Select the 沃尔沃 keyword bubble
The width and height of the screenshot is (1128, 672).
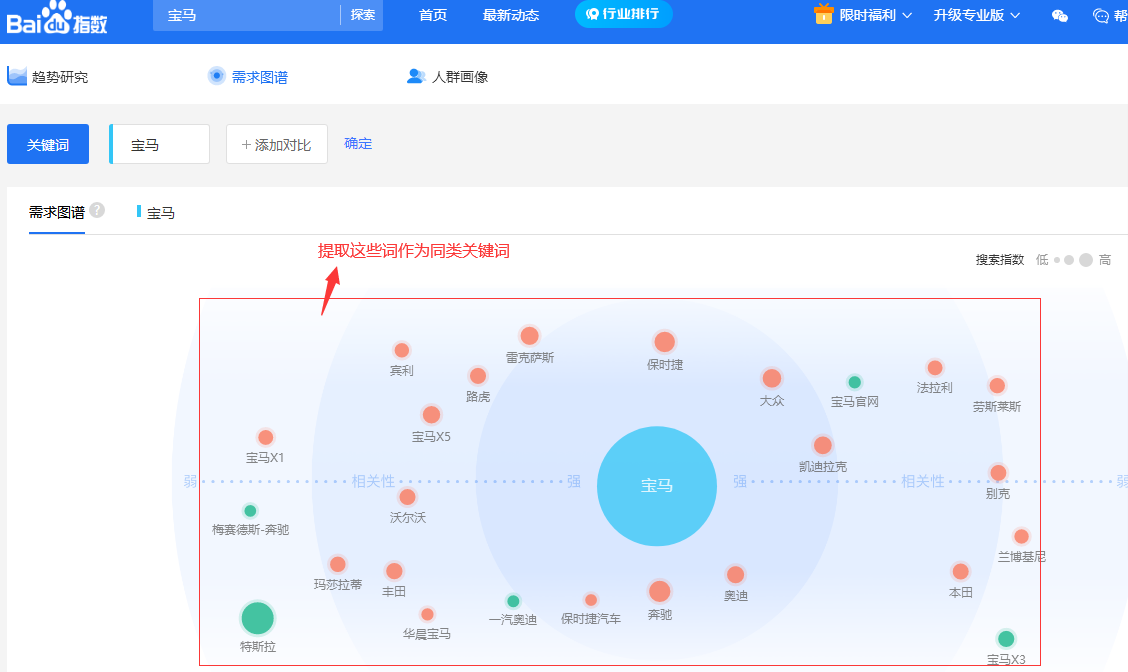407,497
